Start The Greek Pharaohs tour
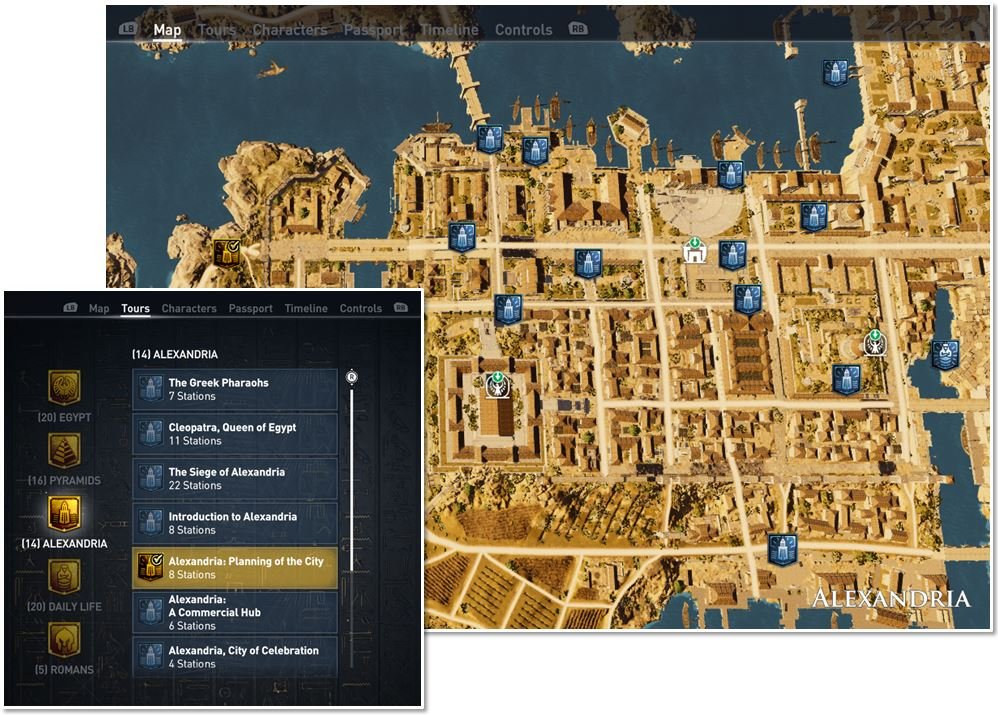 [235, 389]
